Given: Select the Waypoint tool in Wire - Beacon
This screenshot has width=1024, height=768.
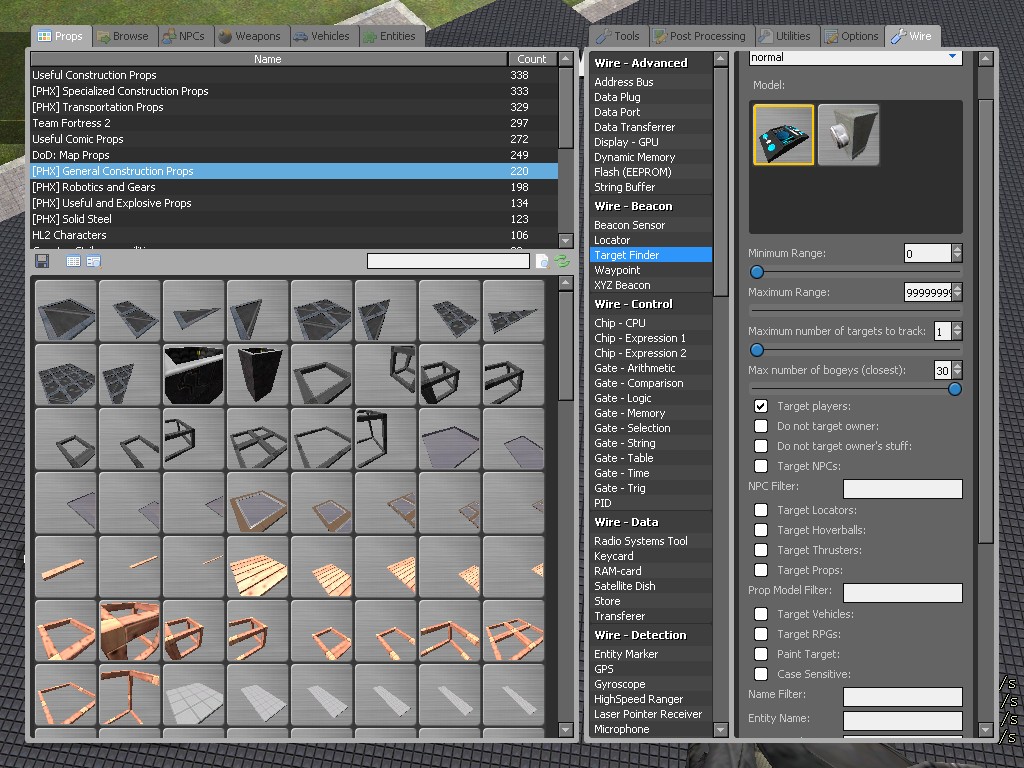Looking at the screenshot, I should 617,270.
